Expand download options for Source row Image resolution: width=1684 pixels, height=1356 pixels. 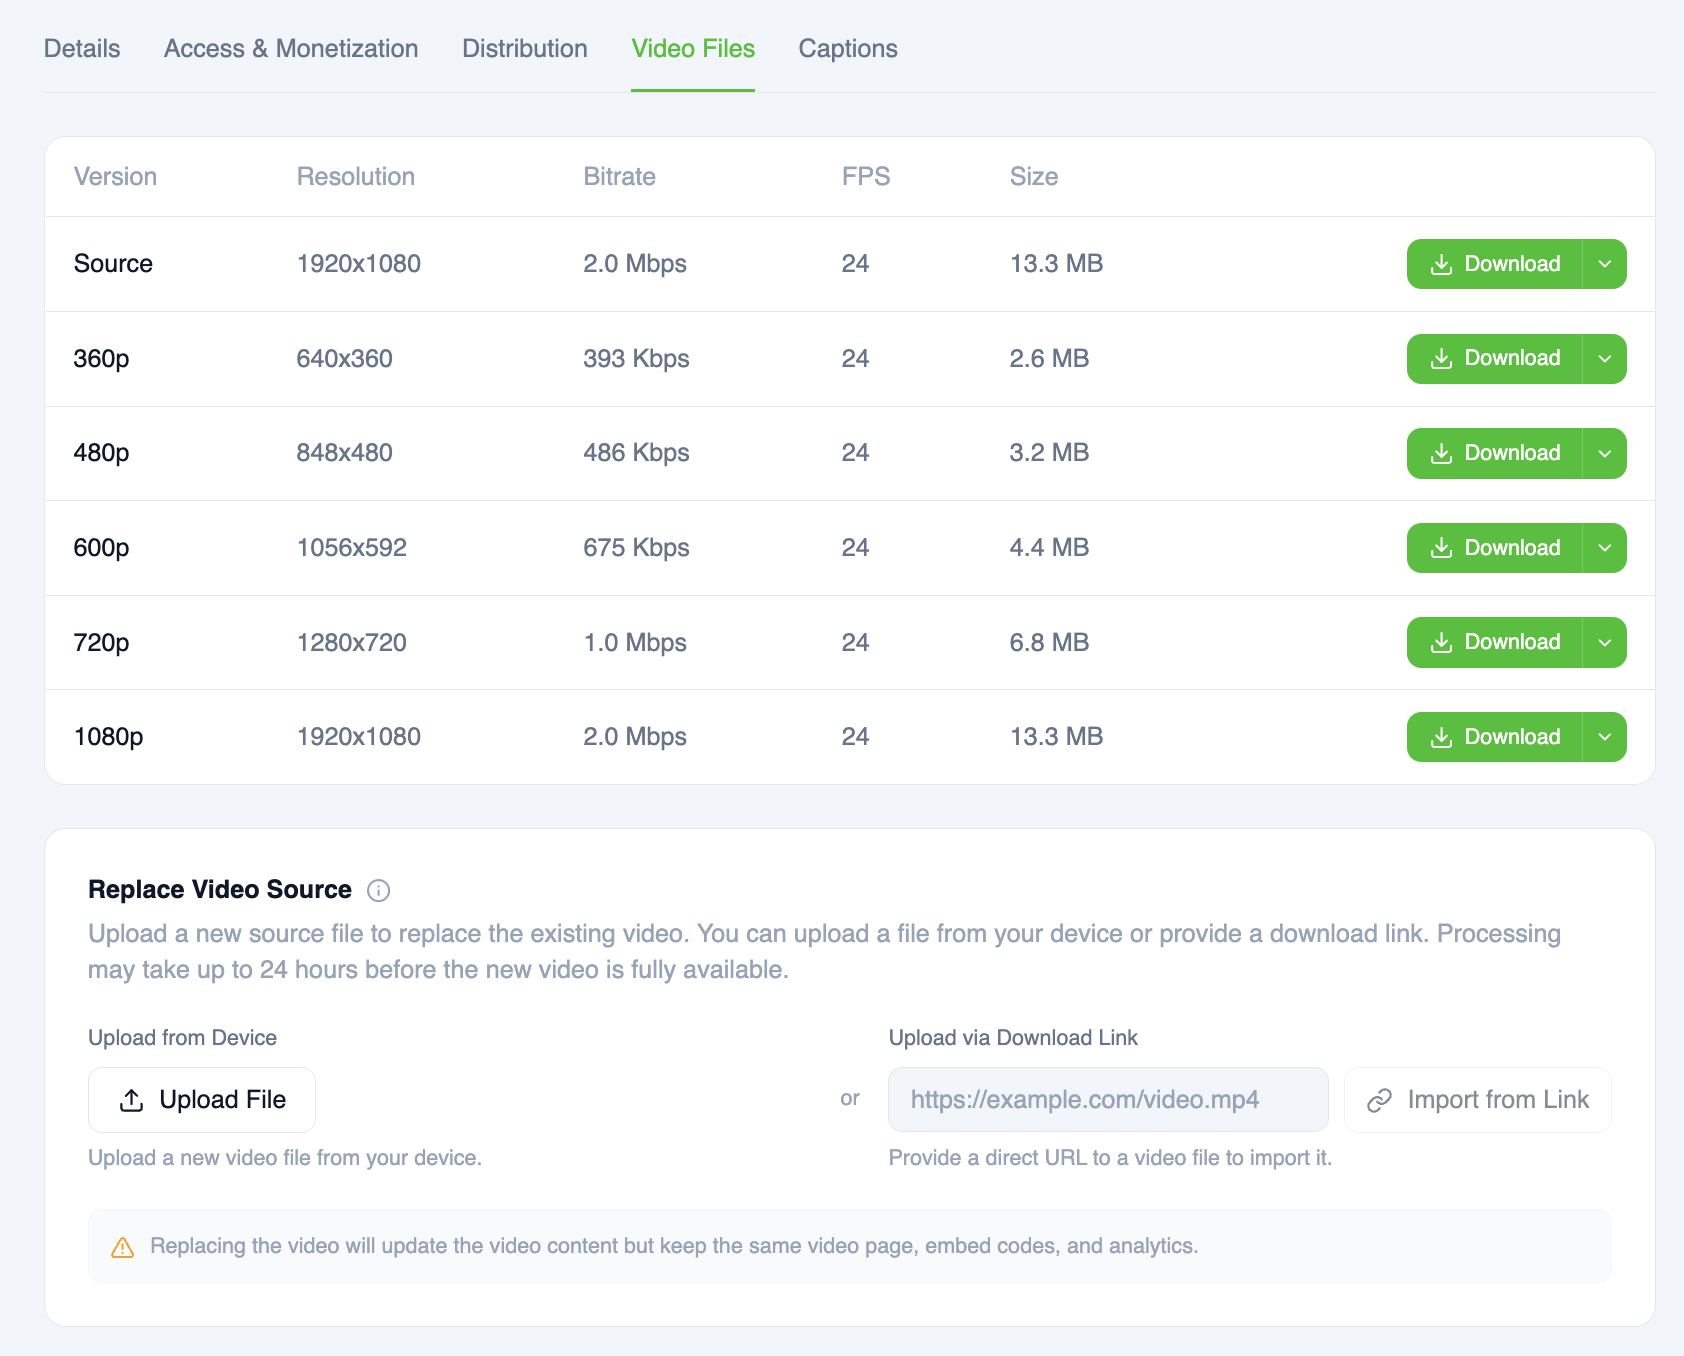click(x=1605, y=264)
